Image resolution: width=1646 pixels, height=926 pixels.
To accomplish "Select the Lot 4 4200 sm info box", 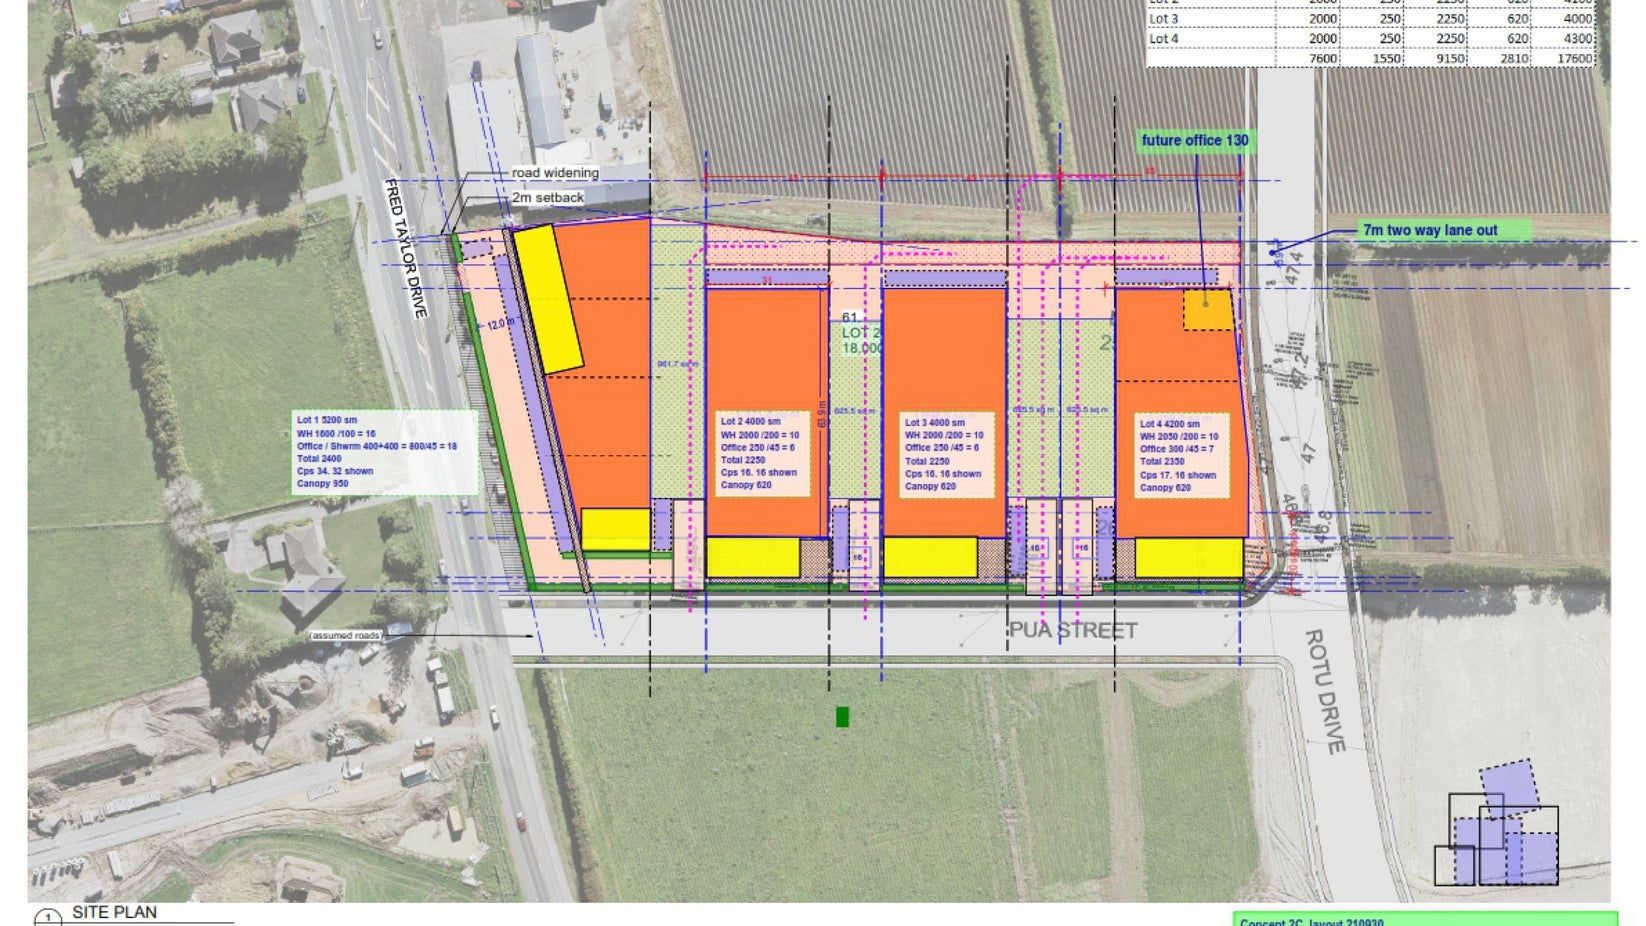I will (x=1179, y=455).
